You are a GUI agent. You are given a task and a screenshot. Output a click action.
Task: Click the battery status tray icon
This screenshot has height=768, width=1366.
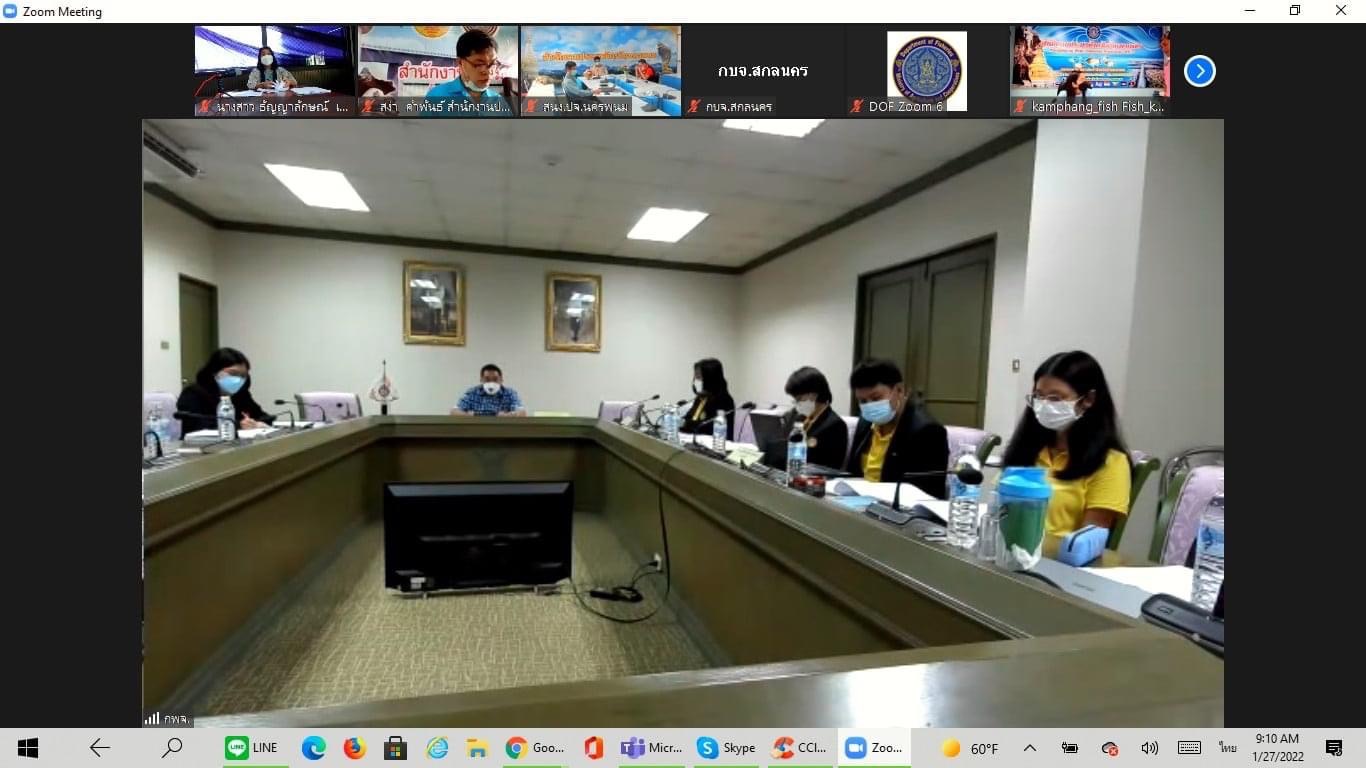click(1069, 748)
